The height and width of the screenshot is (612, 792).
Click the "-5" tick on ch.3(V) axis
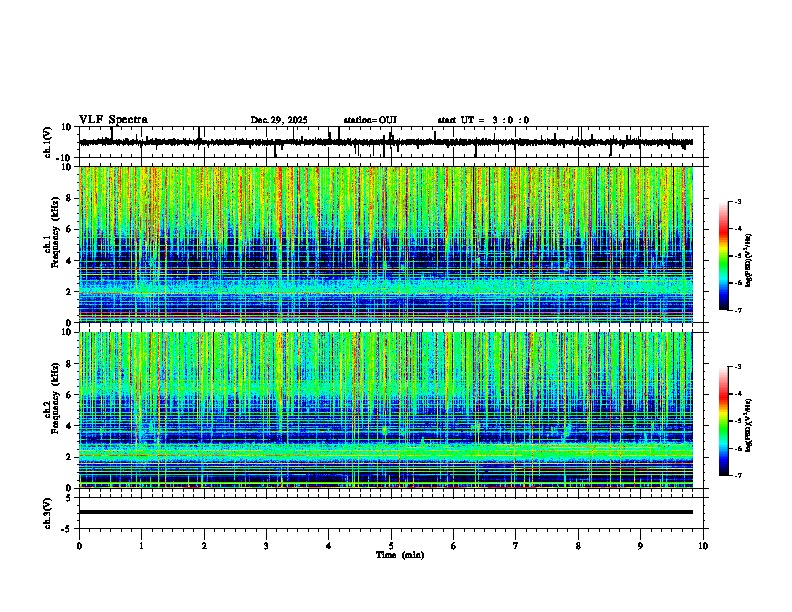pyautogui.click(x=67, y=529)
